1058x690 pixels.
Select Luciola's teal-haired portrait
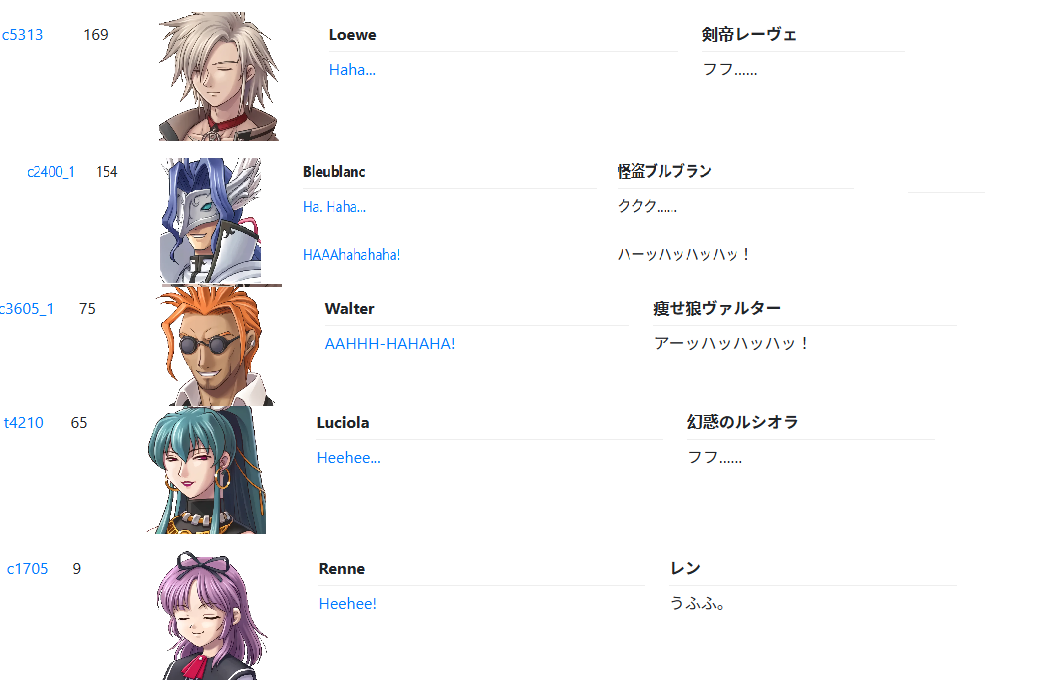[x=206, y=470]
